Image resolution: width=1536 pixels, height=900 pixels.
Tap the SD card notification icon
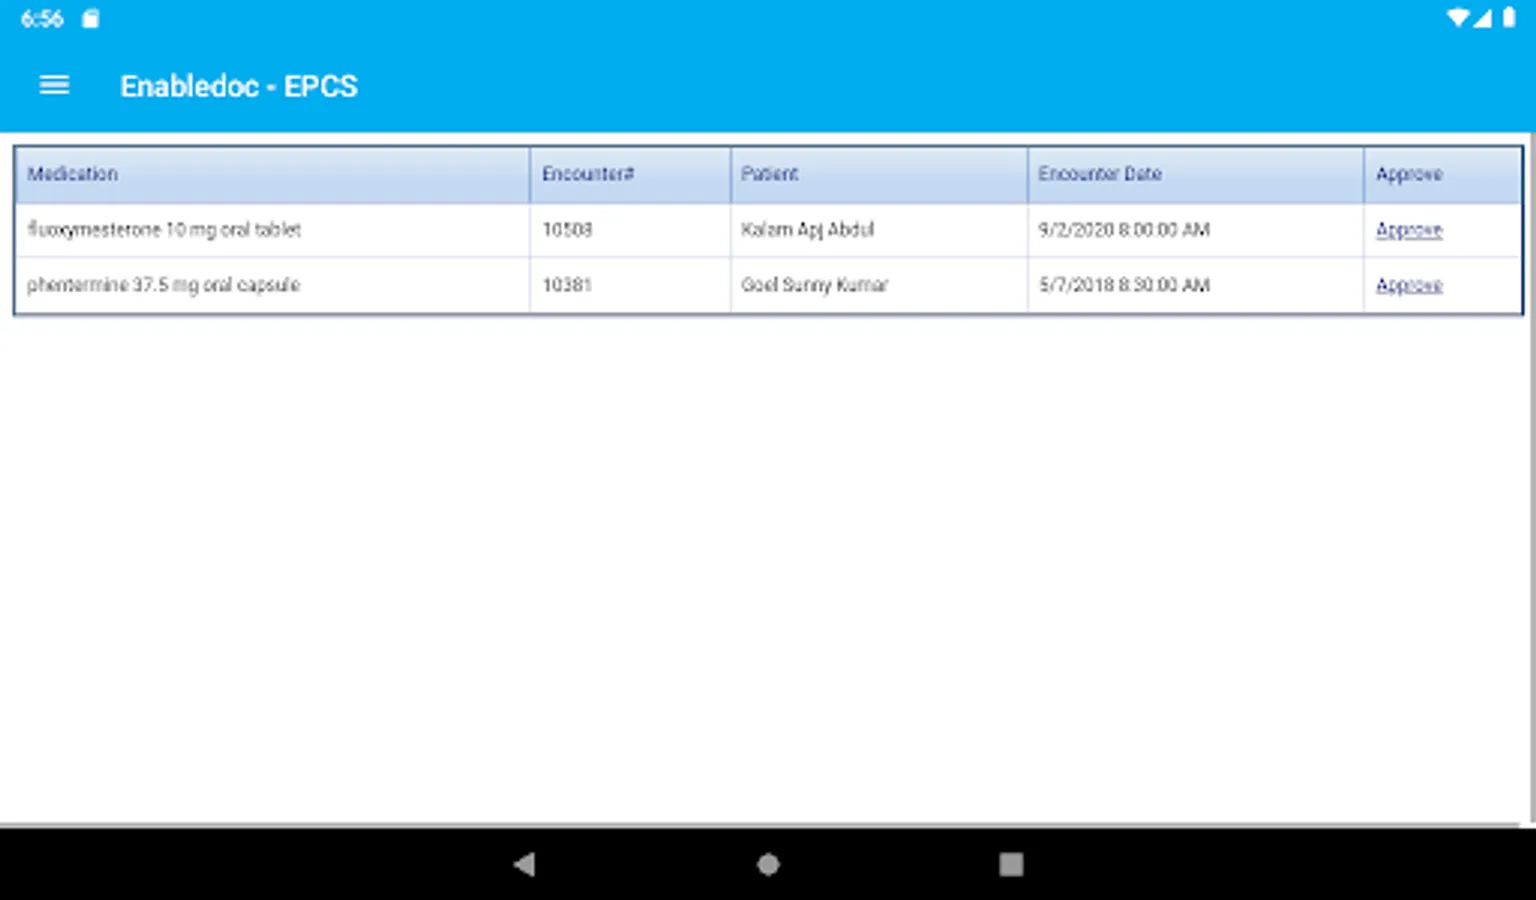coord(90,18)
